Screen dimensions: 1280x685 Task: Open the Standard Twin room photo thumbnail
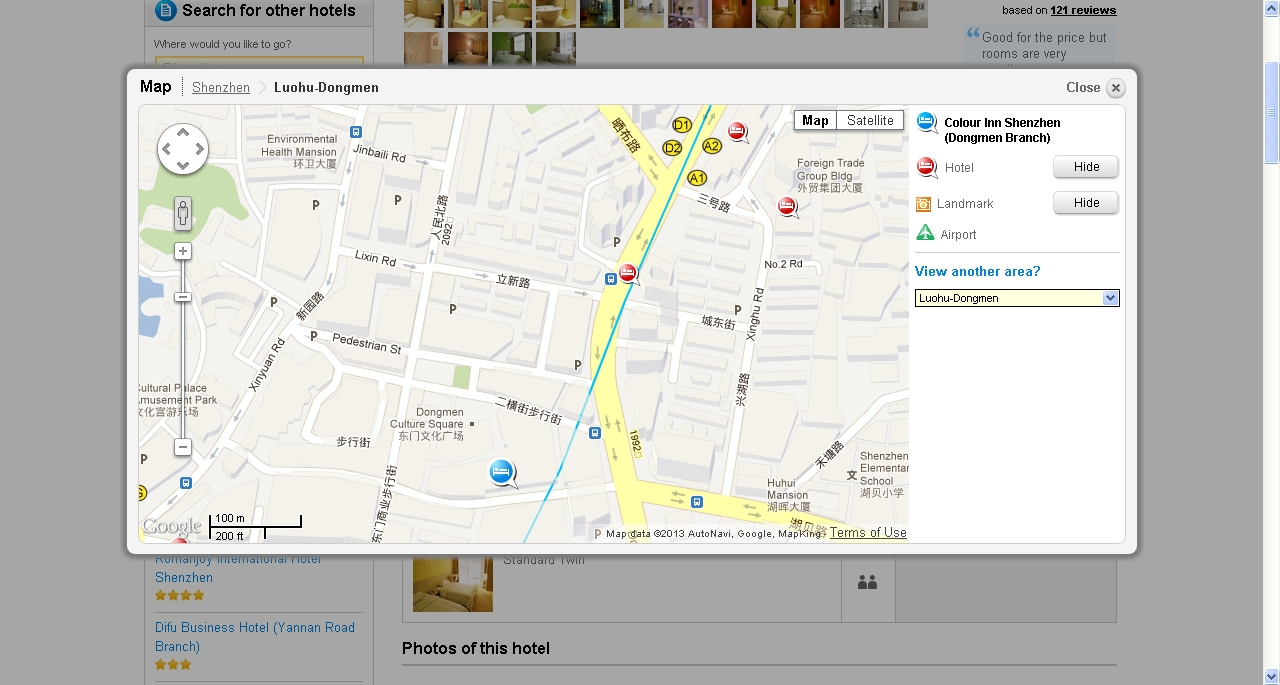click(x=453, y=582)
